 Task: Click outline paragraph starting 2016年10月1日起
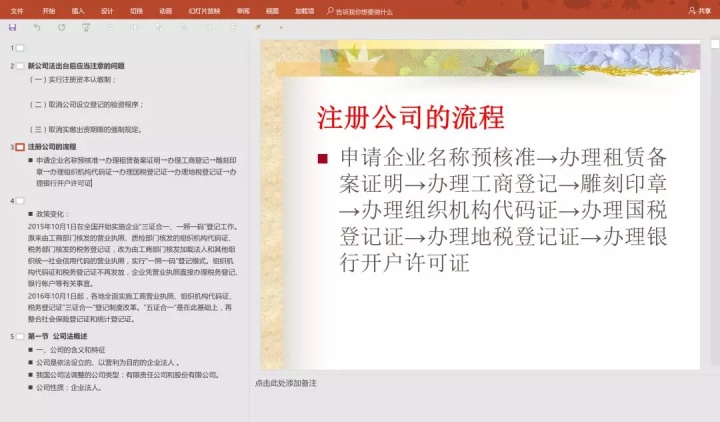130,307
